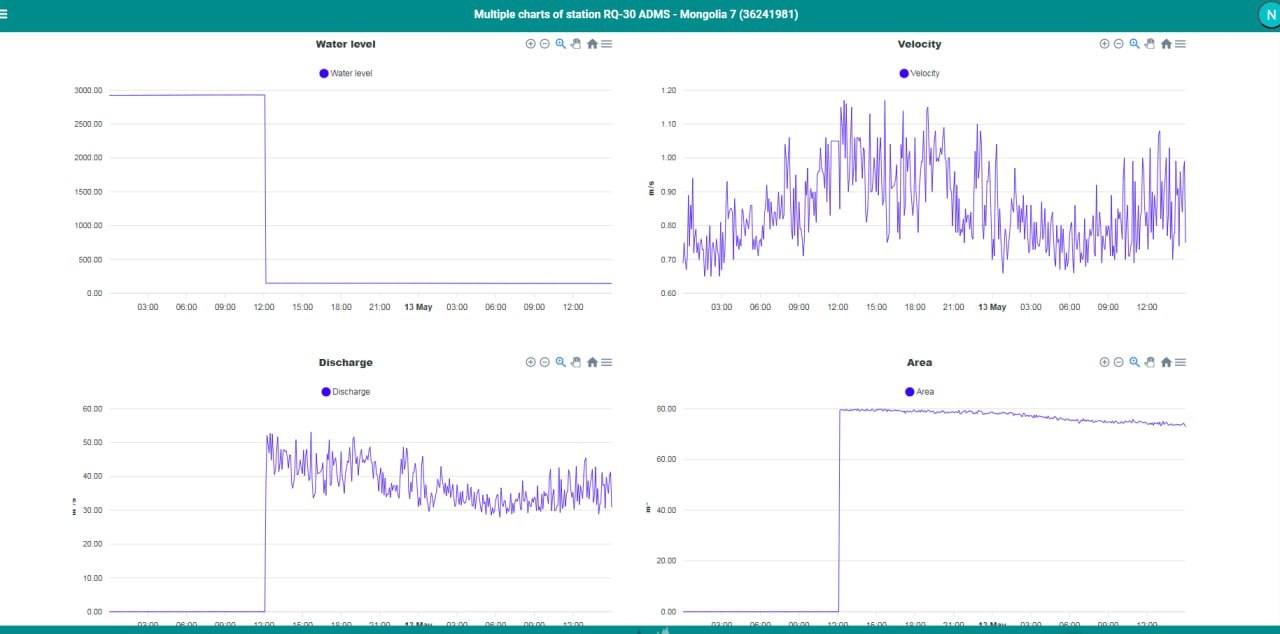
Task: Select the magnifier zoom tool on Velocity chart
Action: coord(1135,44)
